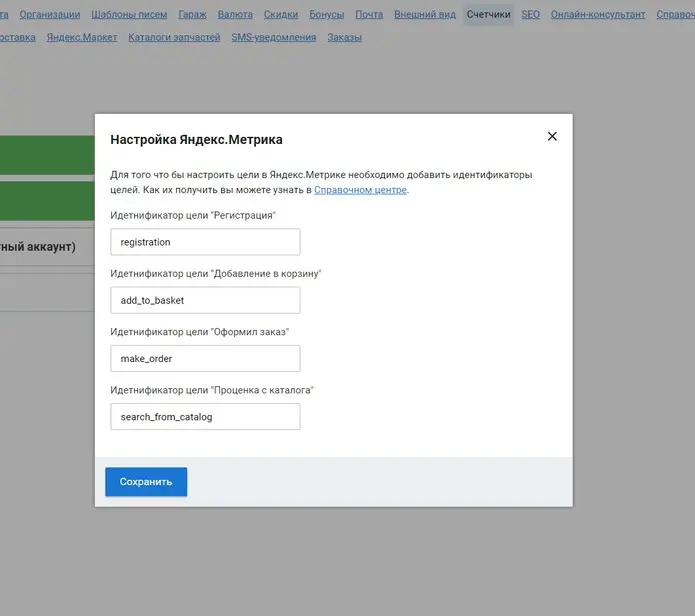Viewport: 695px width, 616px height.
Task: Select the Счетчики tab
Action: pyautogui.click(x=488, y=15)
